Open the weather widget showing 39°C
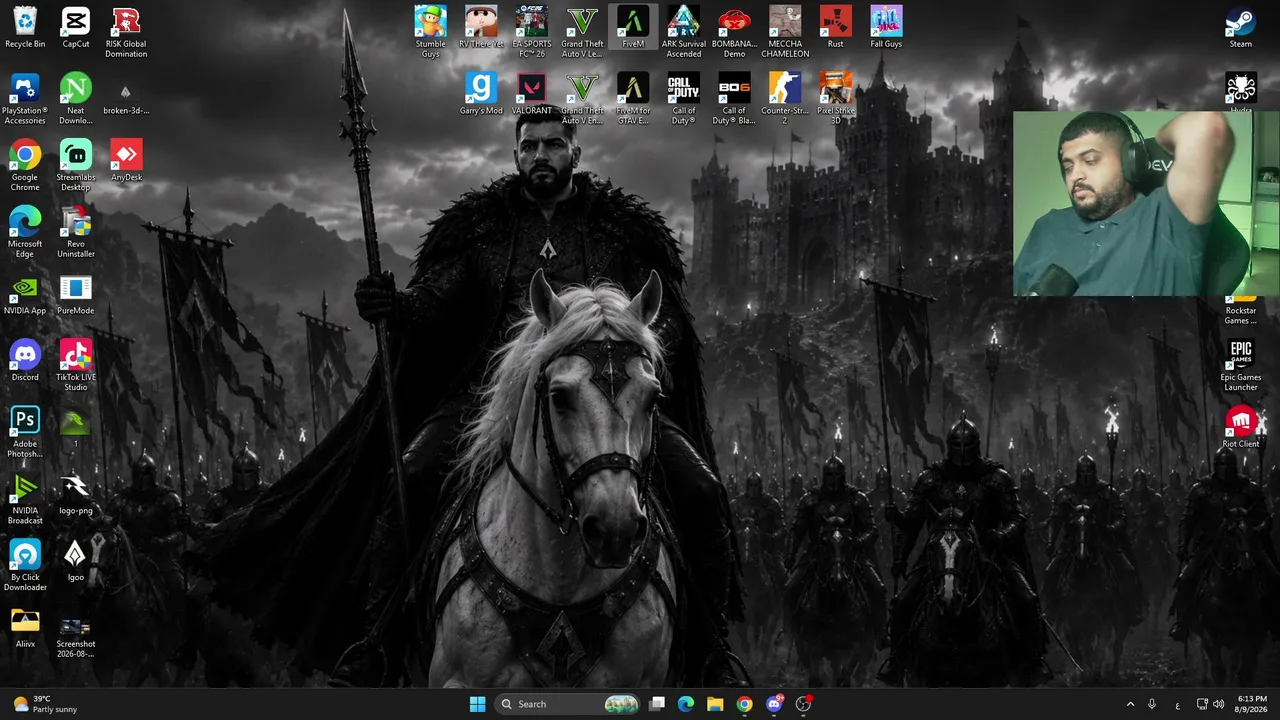The width and height of the screenshot is (1280, 720). tap(45, 704)
